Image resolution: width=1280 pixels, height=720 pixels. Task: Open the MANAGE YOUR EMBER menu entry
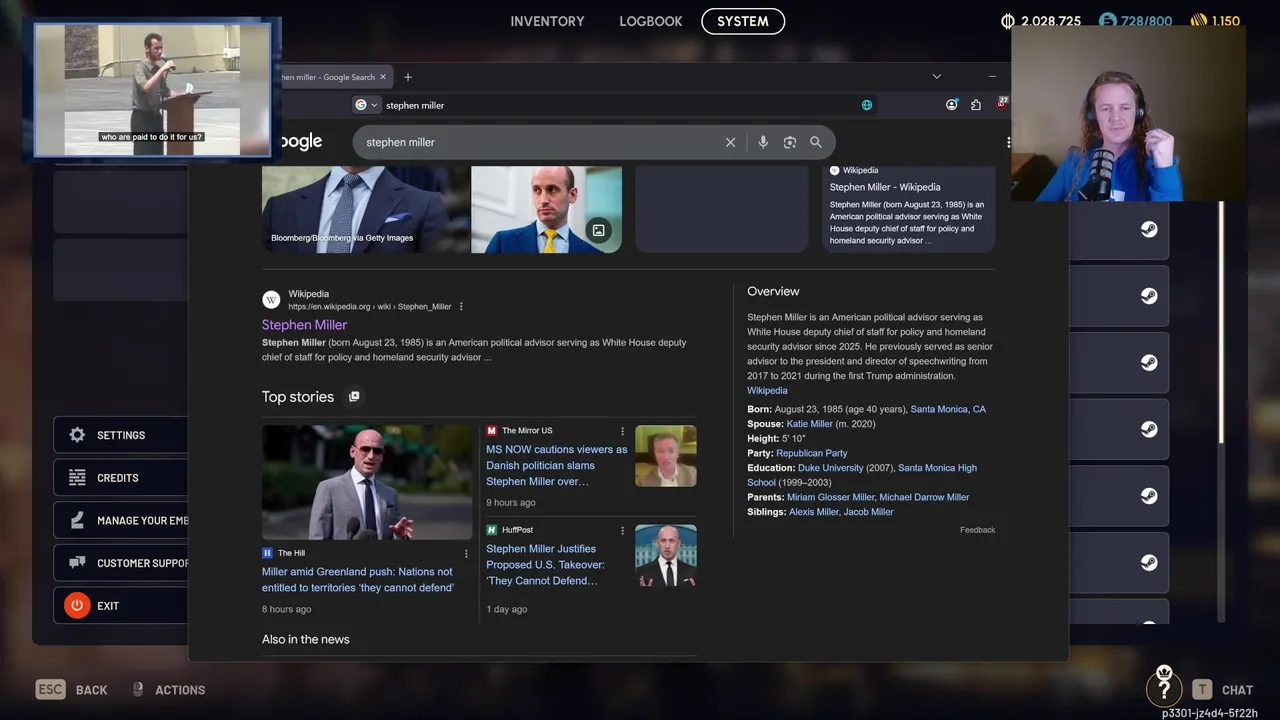tap(121, 520)
